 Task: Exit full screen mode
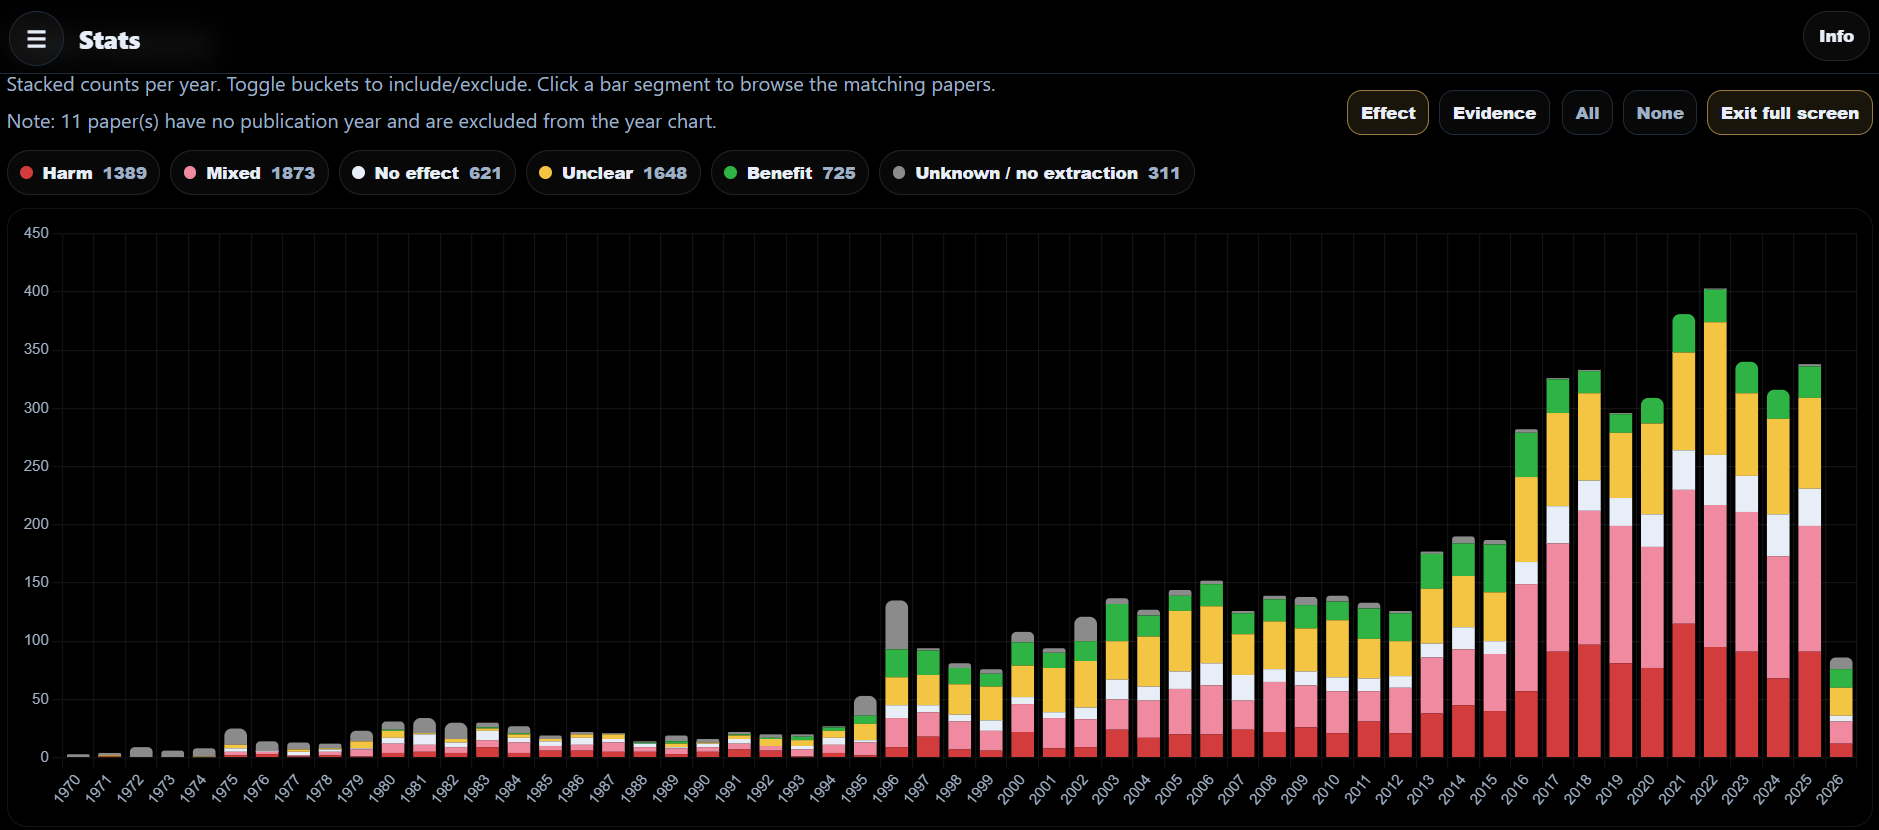point(1788,113)
